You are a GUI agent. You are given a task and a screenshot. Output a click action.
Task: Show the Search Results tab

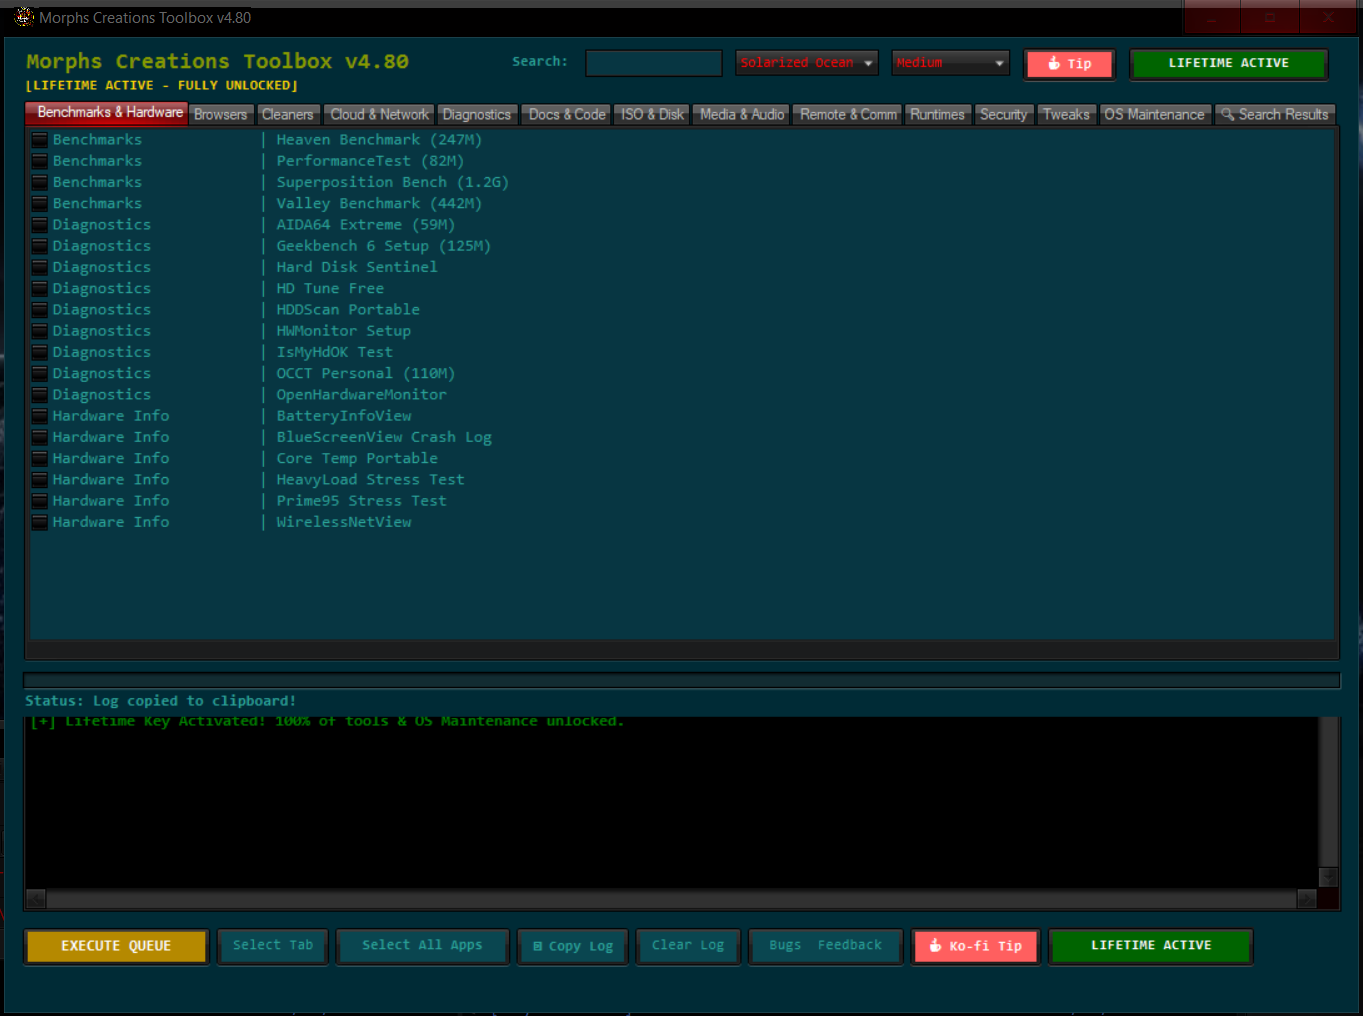pyautogui.click(x=1275, y=115)
